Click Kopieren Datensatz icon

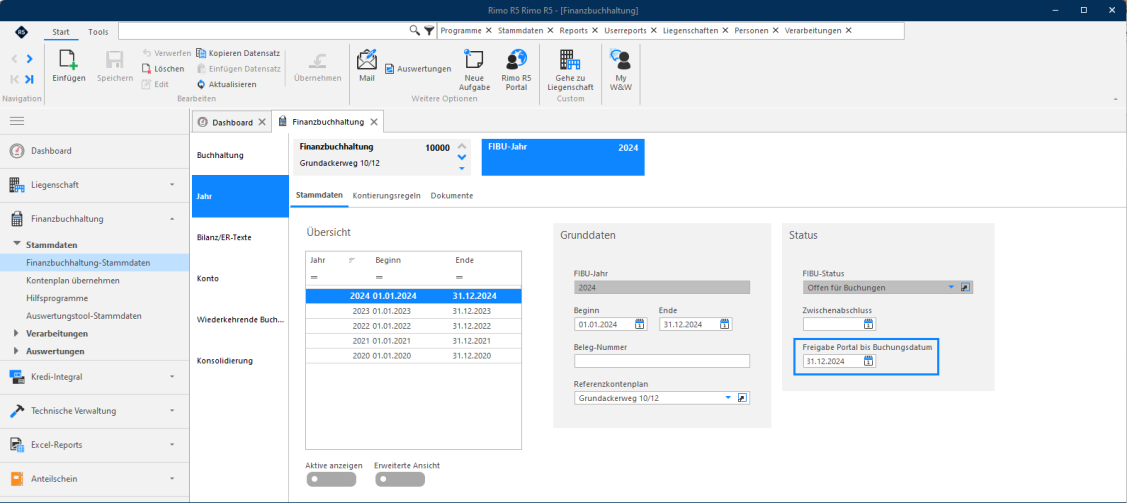[201, 53]
